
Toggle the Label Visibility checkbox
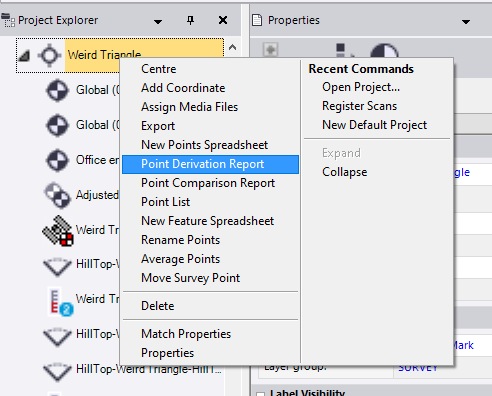pyautogui.click(x=261, y=394)
